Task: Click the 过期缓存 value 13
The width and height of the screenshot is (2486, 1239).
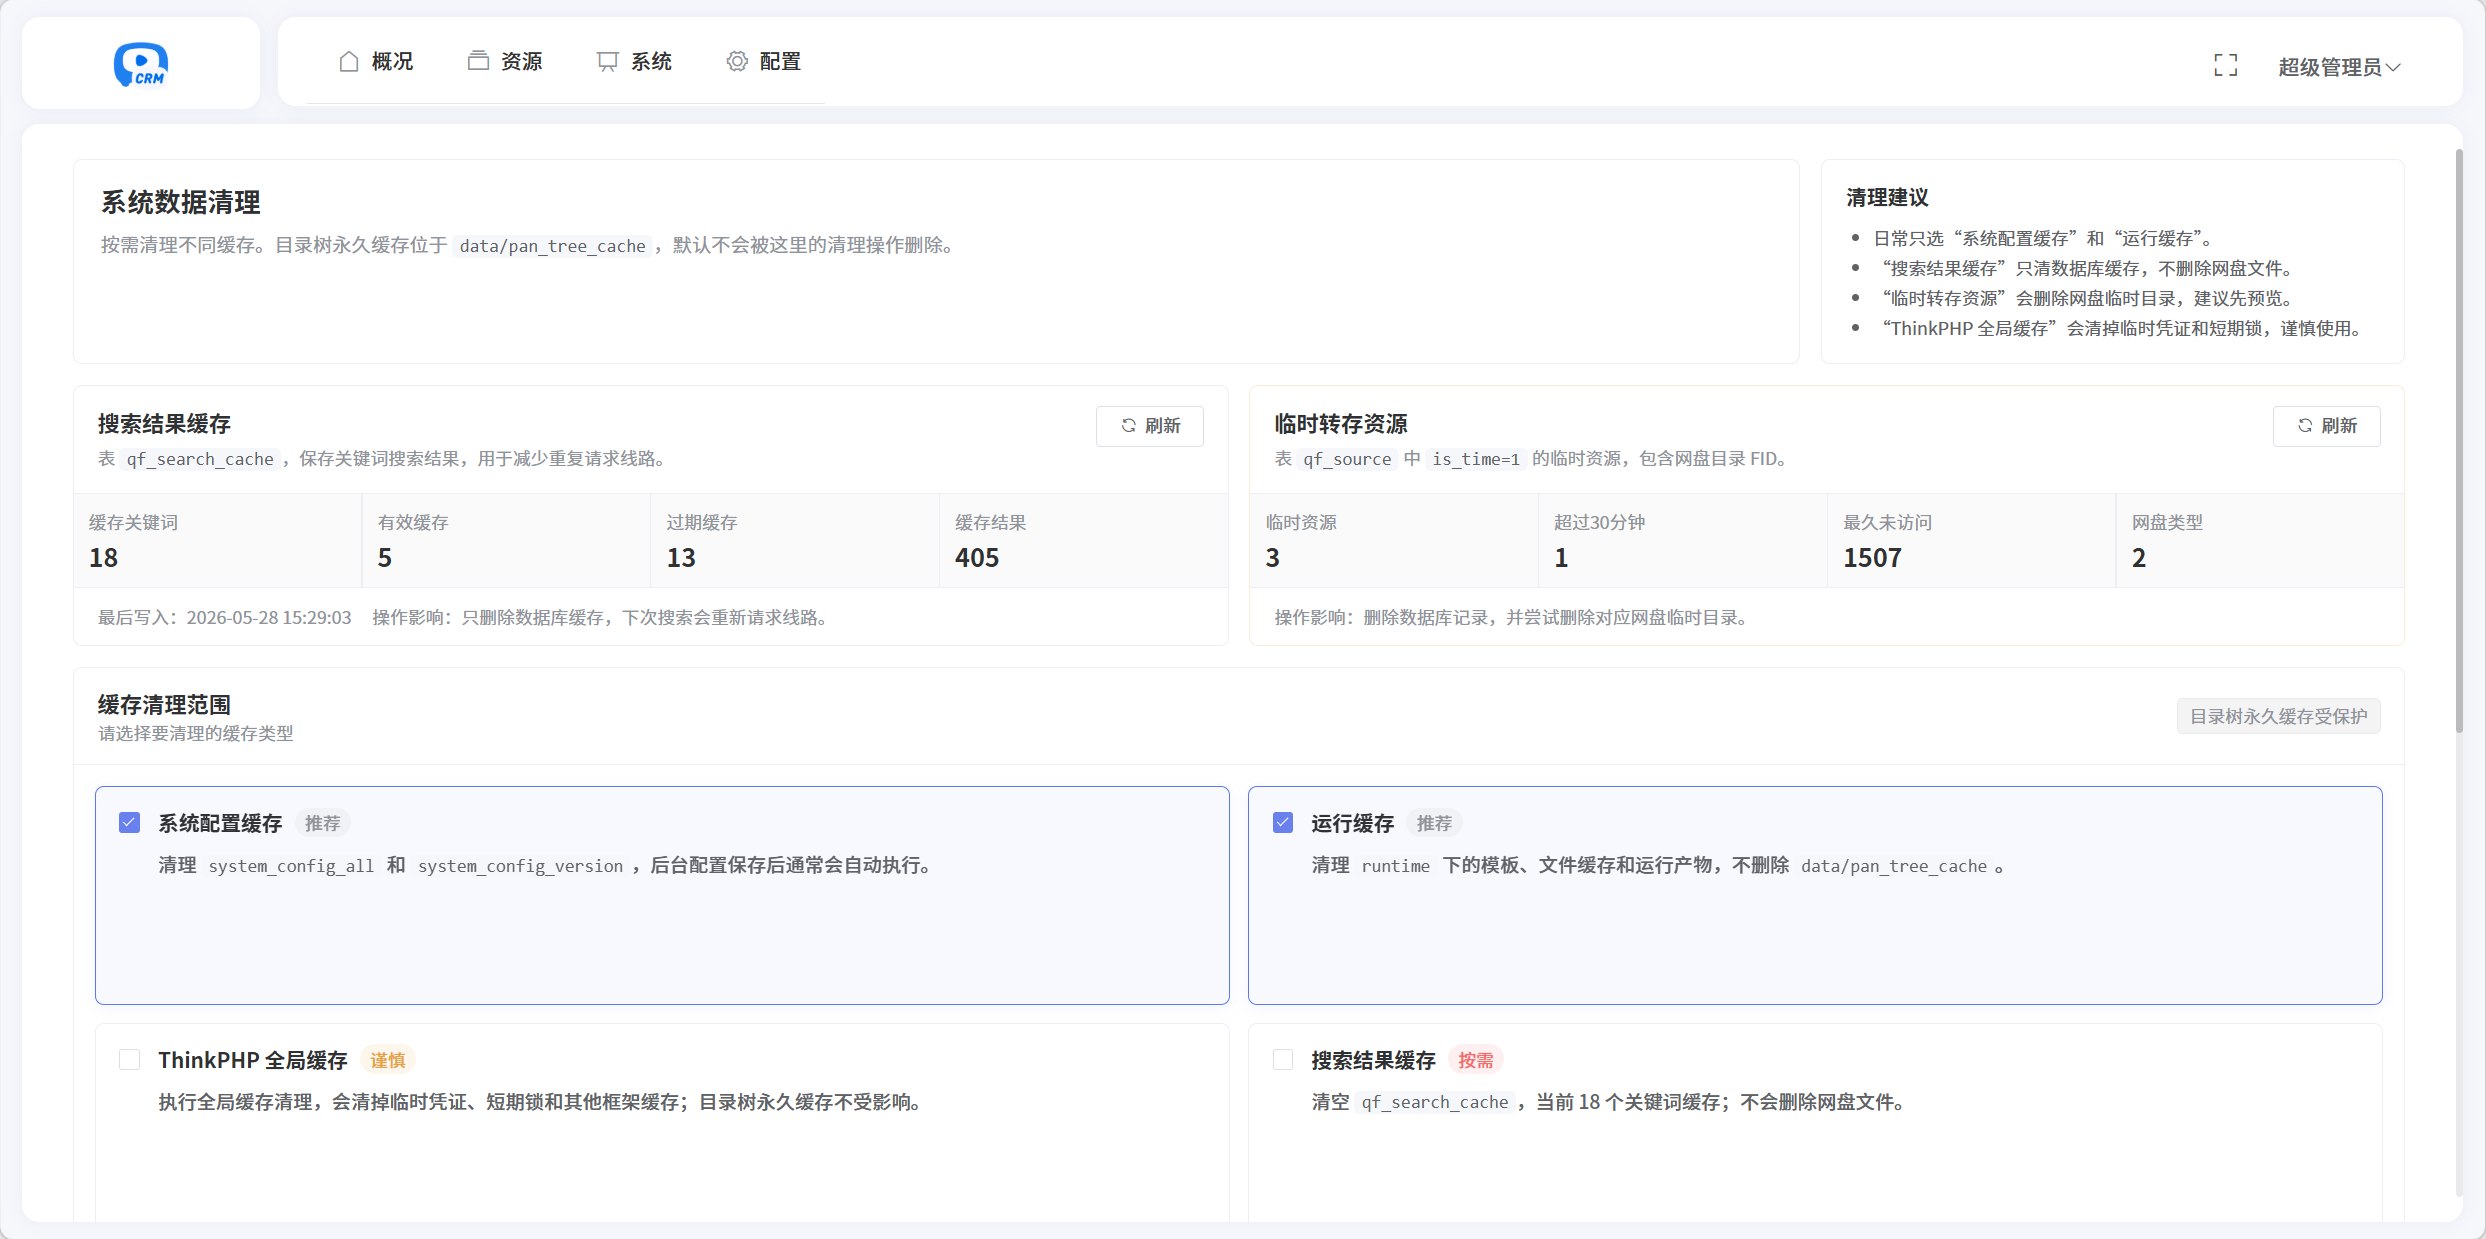Action: [681, 558]
